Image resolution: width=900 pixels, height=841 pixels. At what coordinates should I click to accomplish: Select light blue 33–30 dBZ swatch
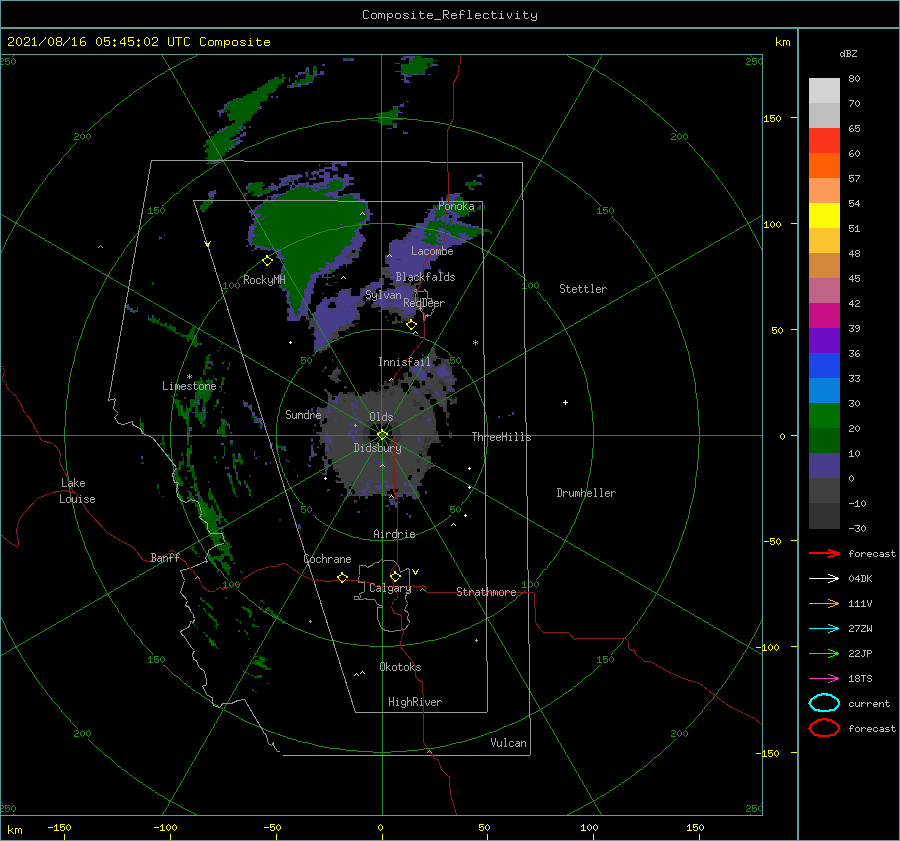click(824, 390)
